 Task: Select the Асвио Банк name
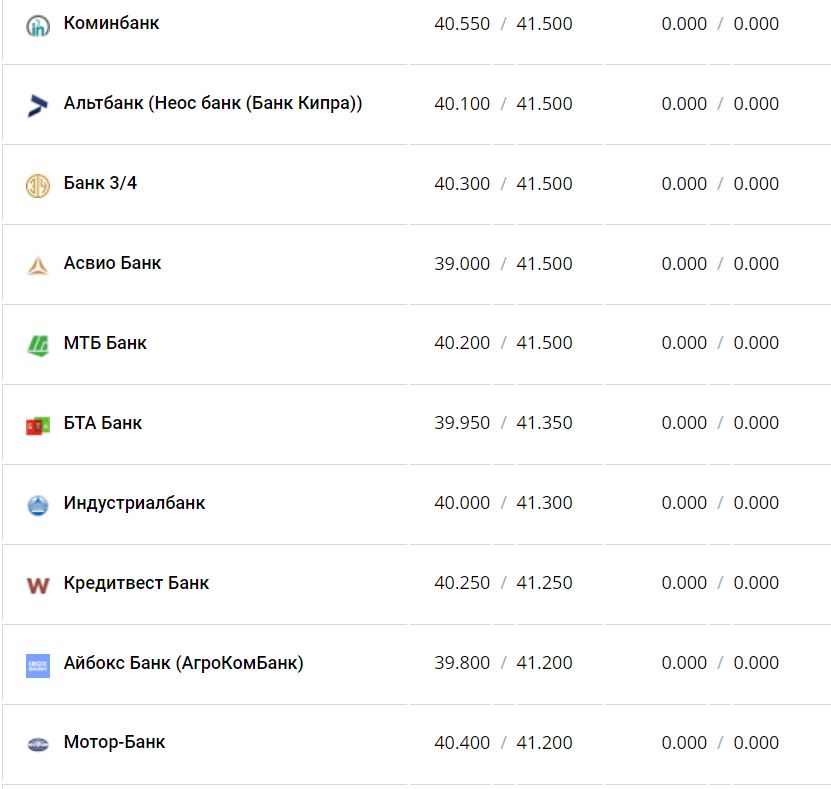coord(112,263)
